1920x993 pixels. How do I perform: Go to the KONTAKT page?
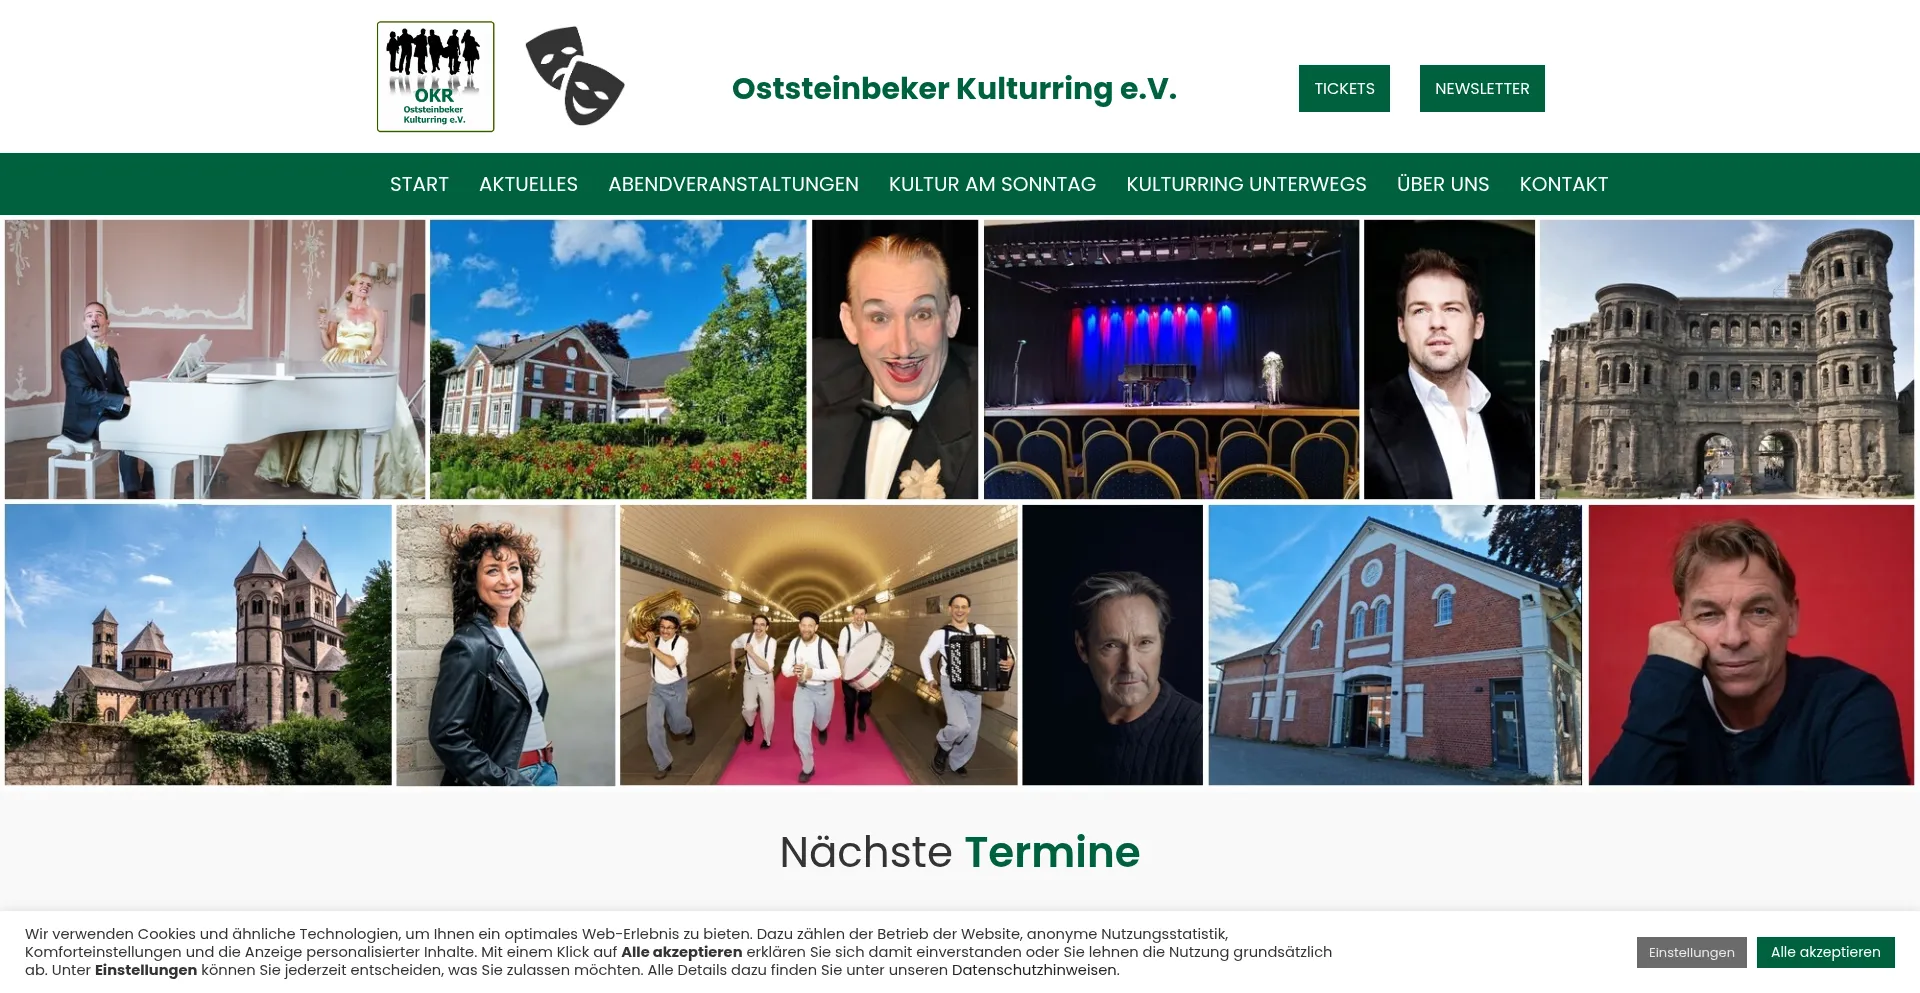tap(1564, 184)
